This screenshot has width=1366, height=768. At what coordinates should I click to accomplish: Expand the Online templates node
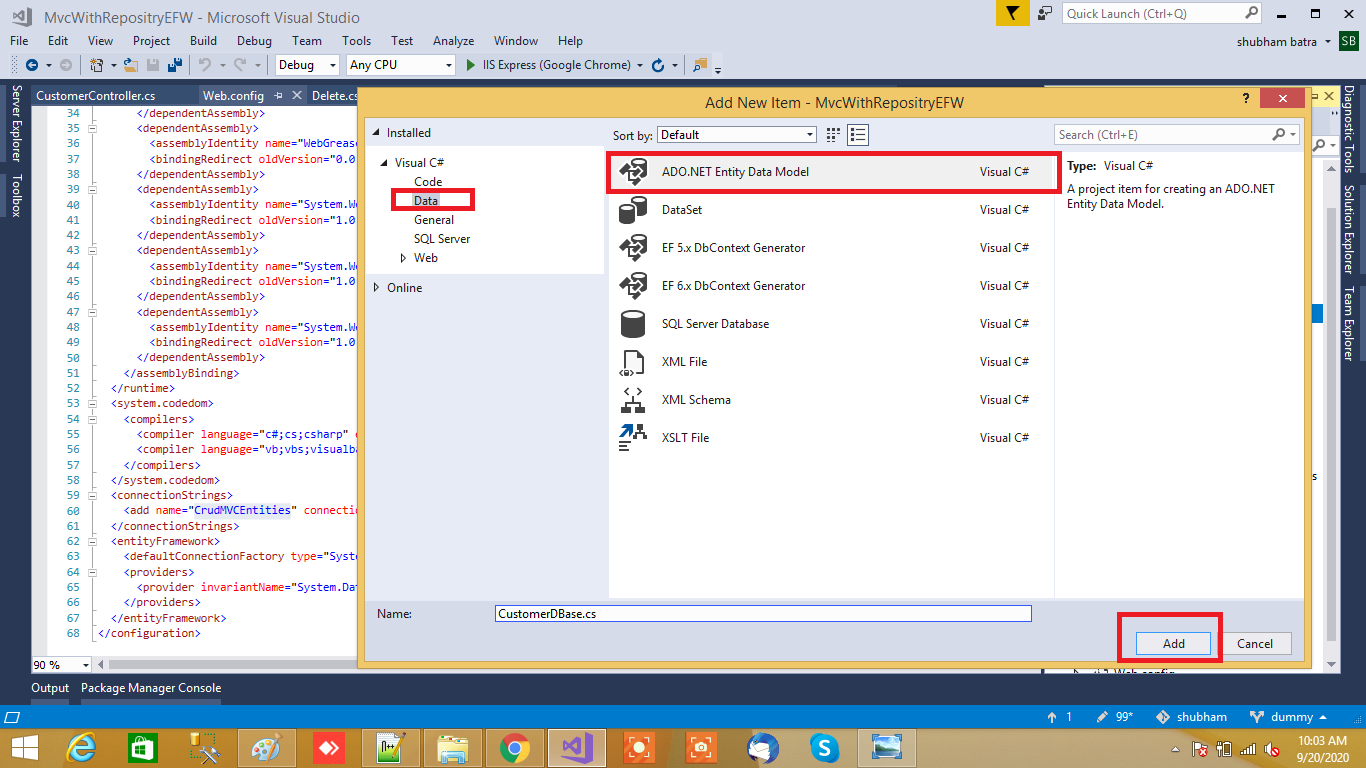tap(377, 288)
